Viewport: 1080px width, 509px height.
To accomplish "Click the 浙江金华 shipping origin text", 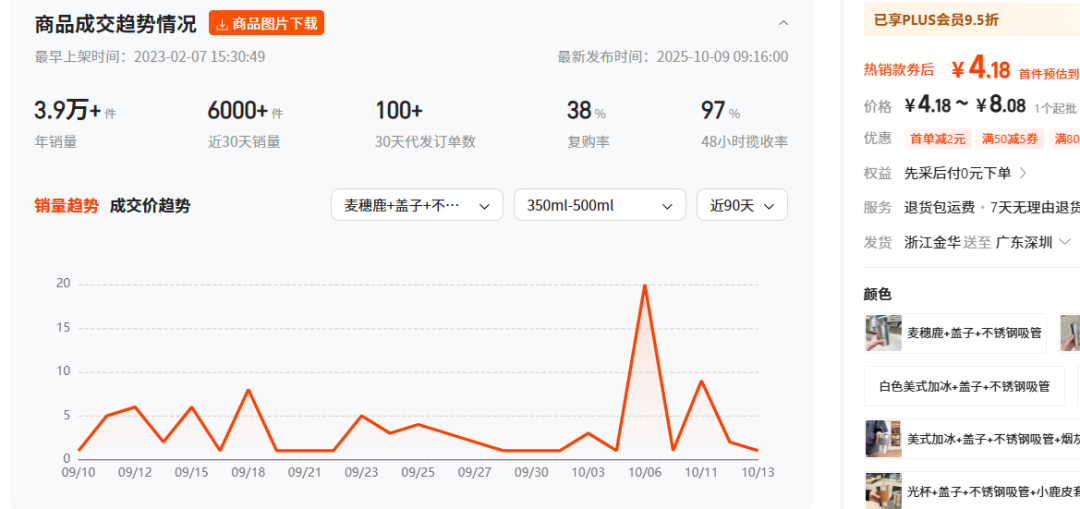I will (x=932, y=242).
